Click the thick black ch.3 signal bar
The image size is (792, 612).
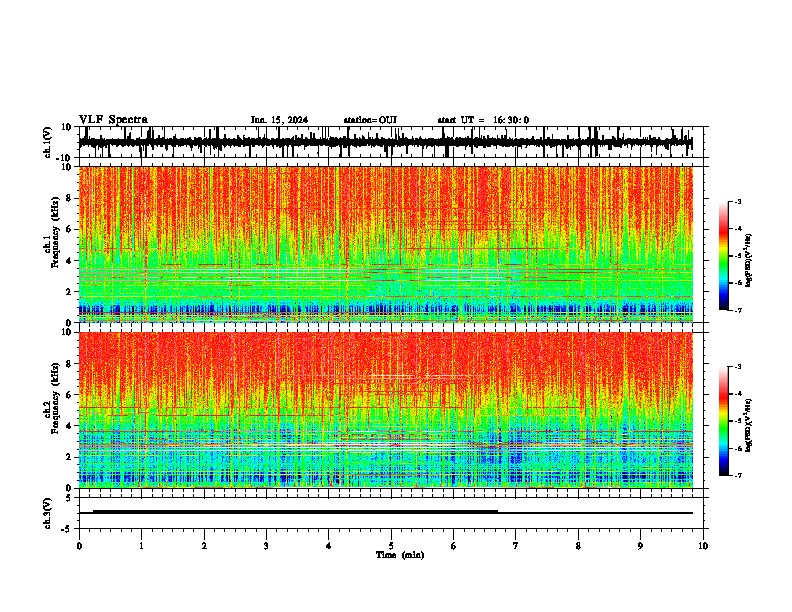pyautogui.click(x=295, y=512)
